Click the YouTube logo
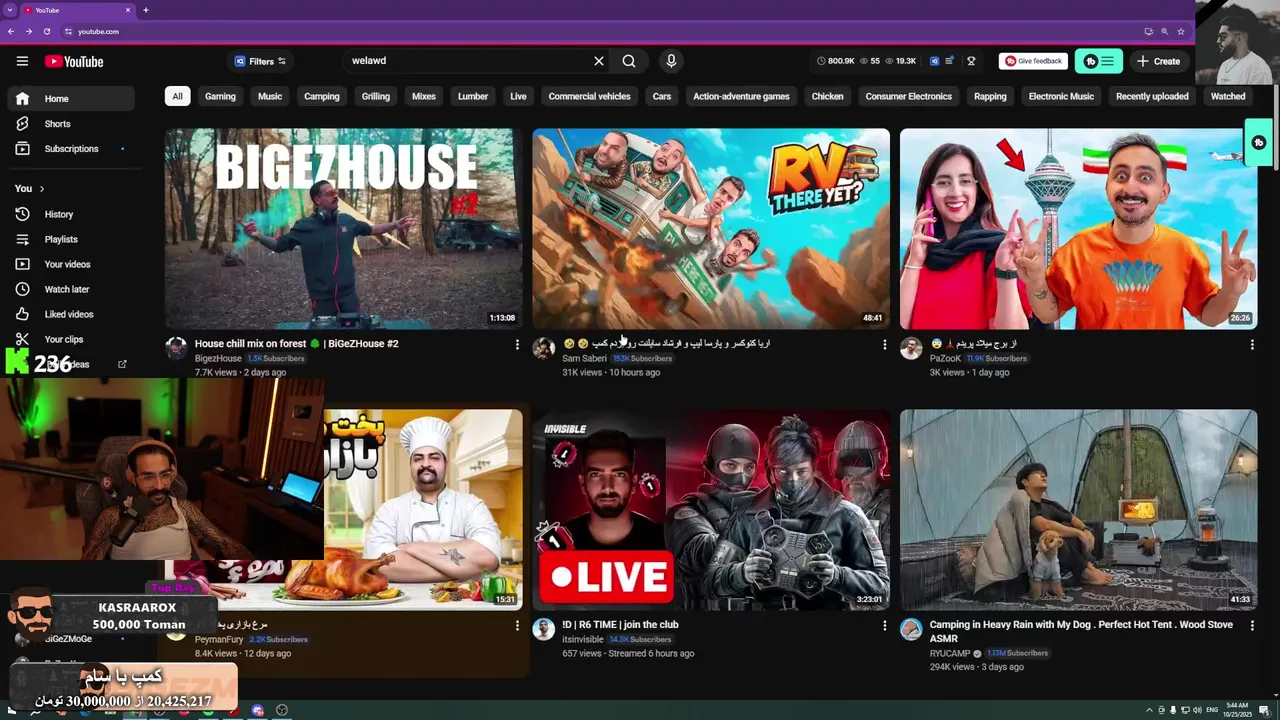Image resolution: width=1280 pixels, height=720 pixels. (x=74, y=61)
